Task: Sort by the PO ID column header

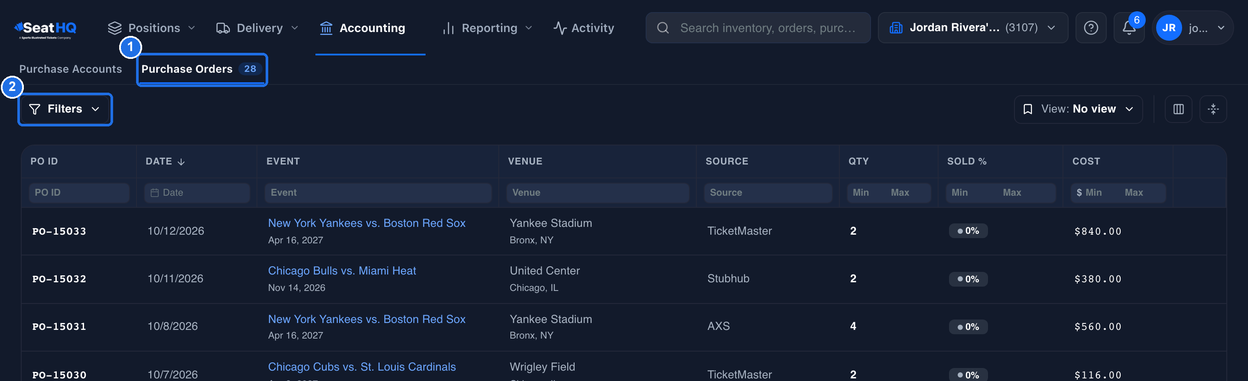Action: click(x=45, y=161)
